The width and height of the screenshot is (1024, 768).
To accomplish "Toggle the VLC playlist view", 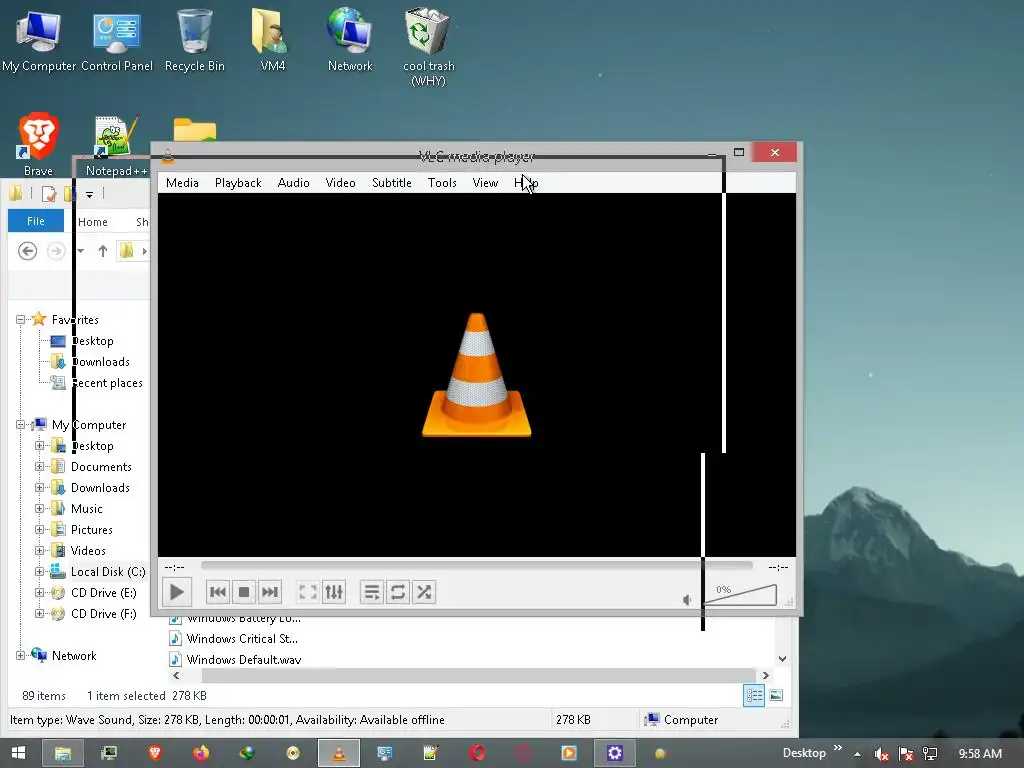I will point(372,592).
